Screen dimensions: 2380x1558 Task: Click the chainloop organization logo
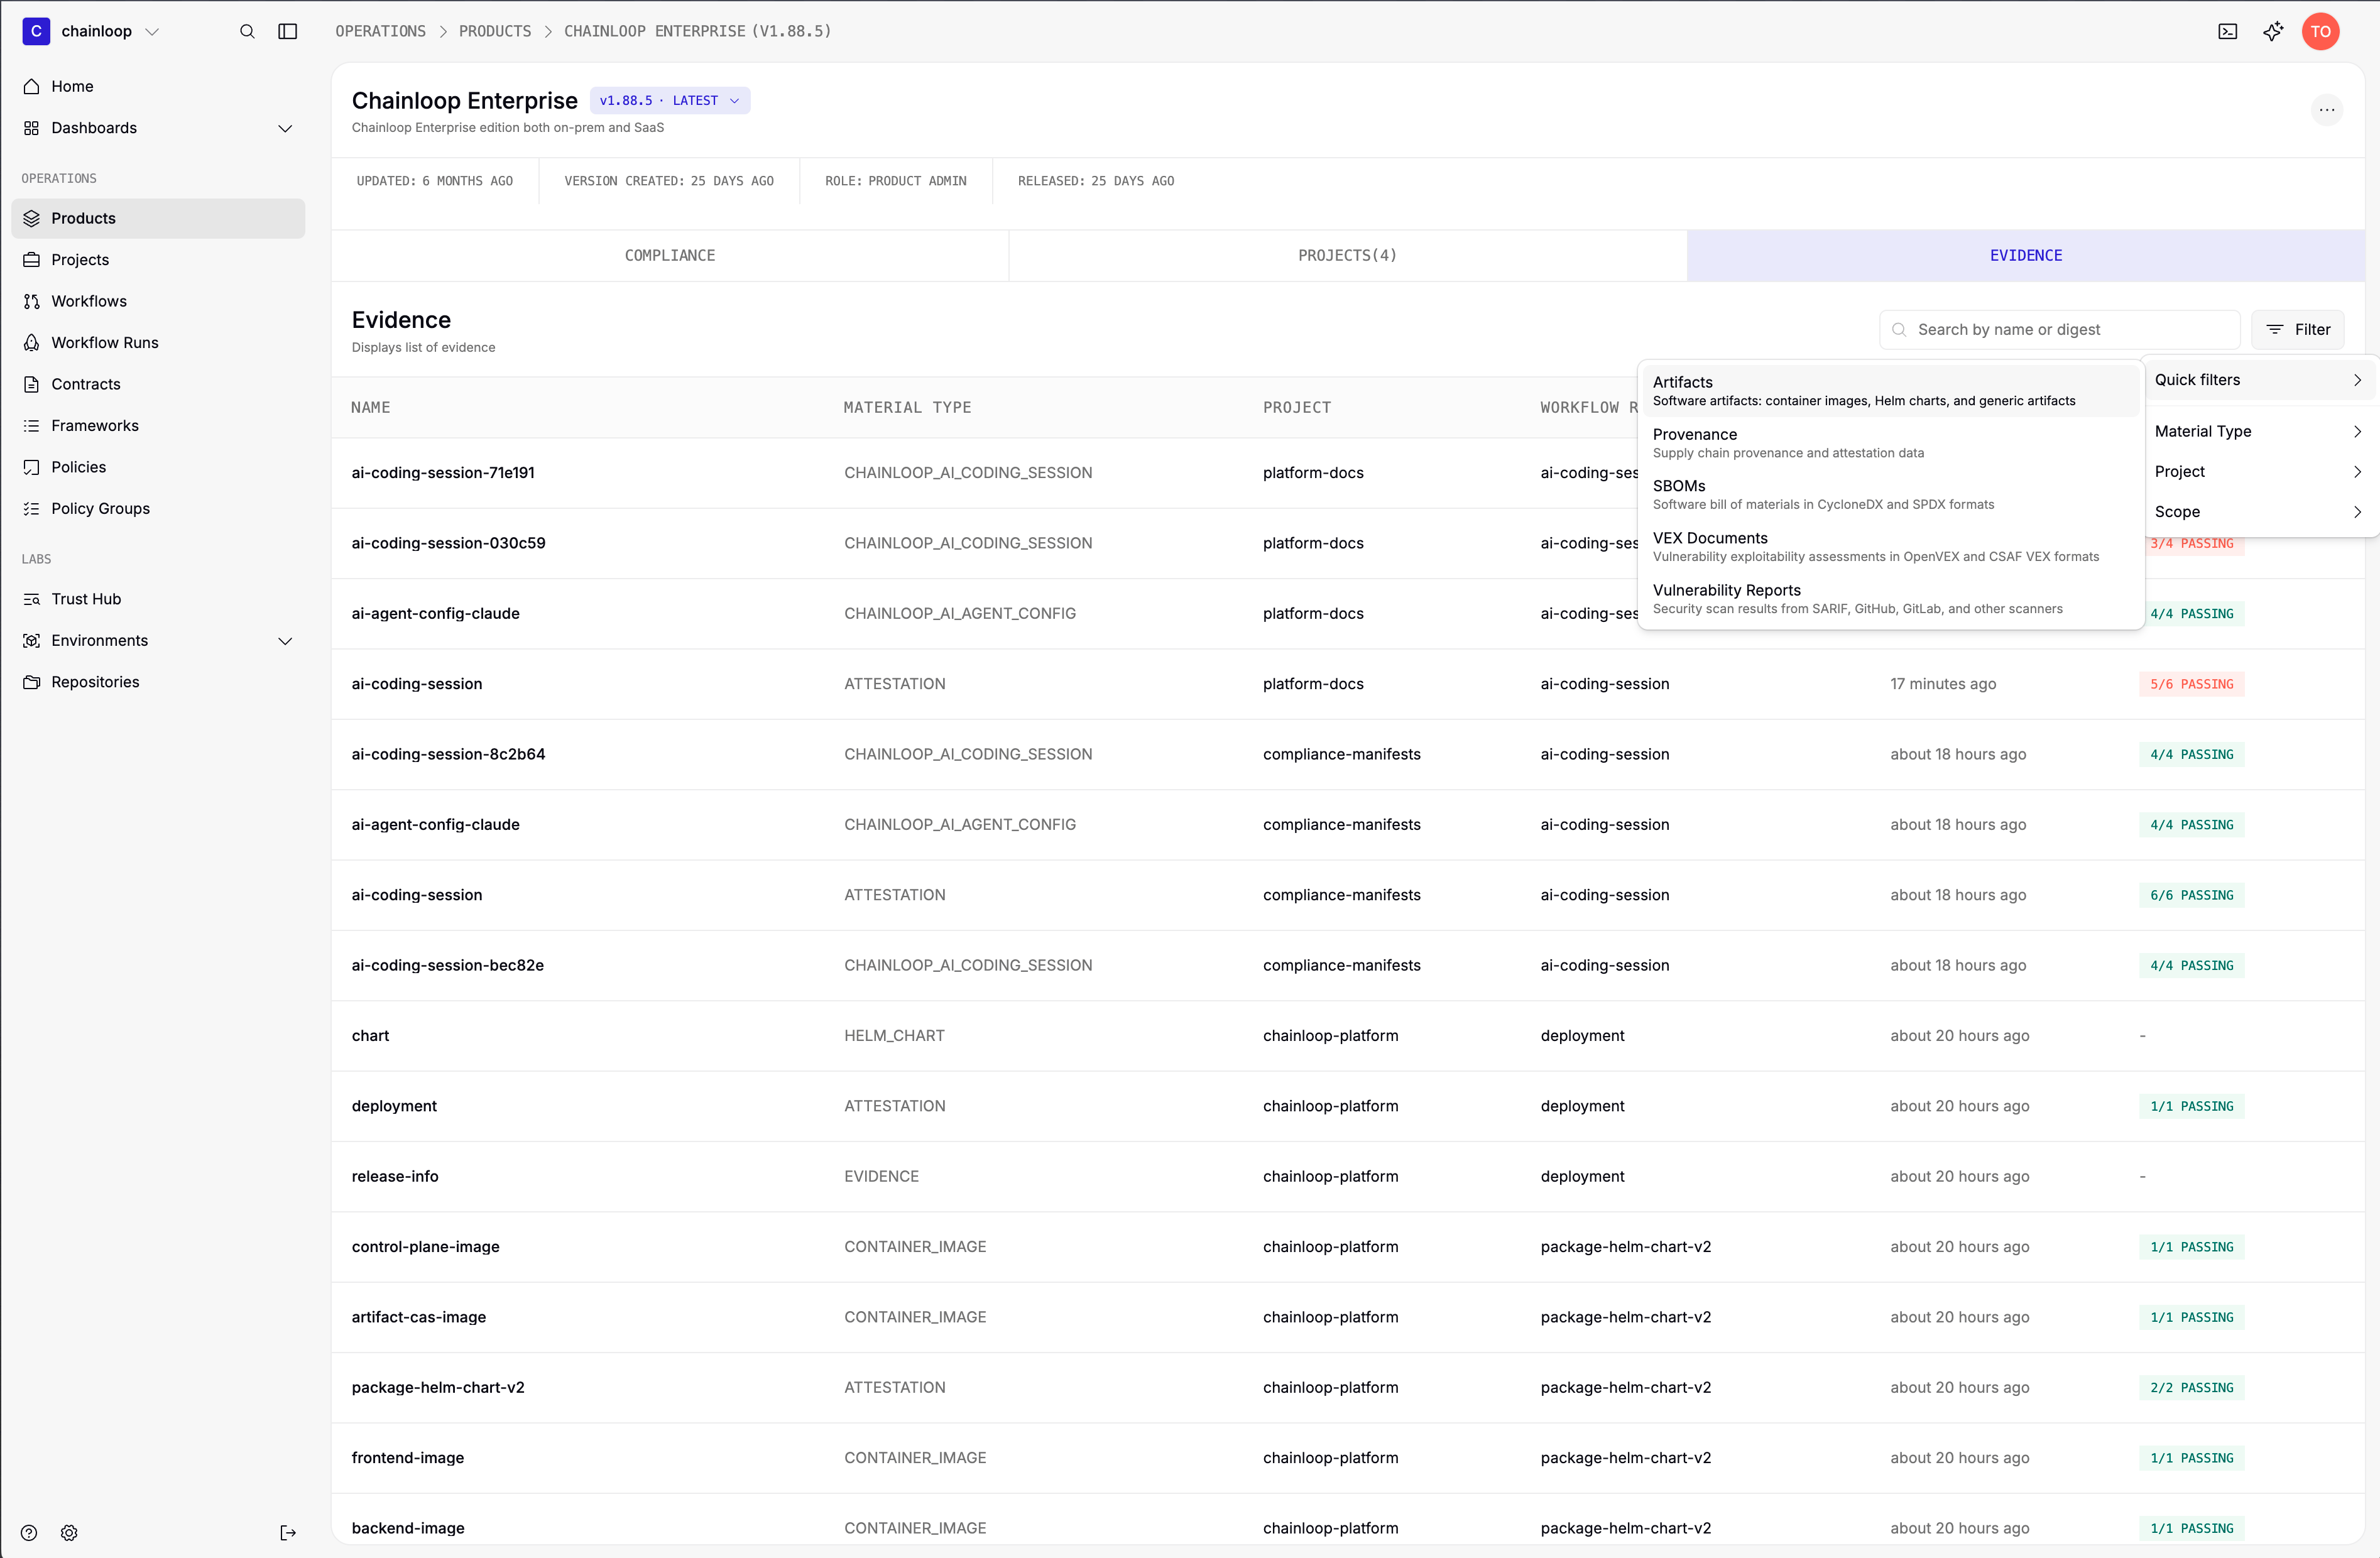(x=36, y=31)
